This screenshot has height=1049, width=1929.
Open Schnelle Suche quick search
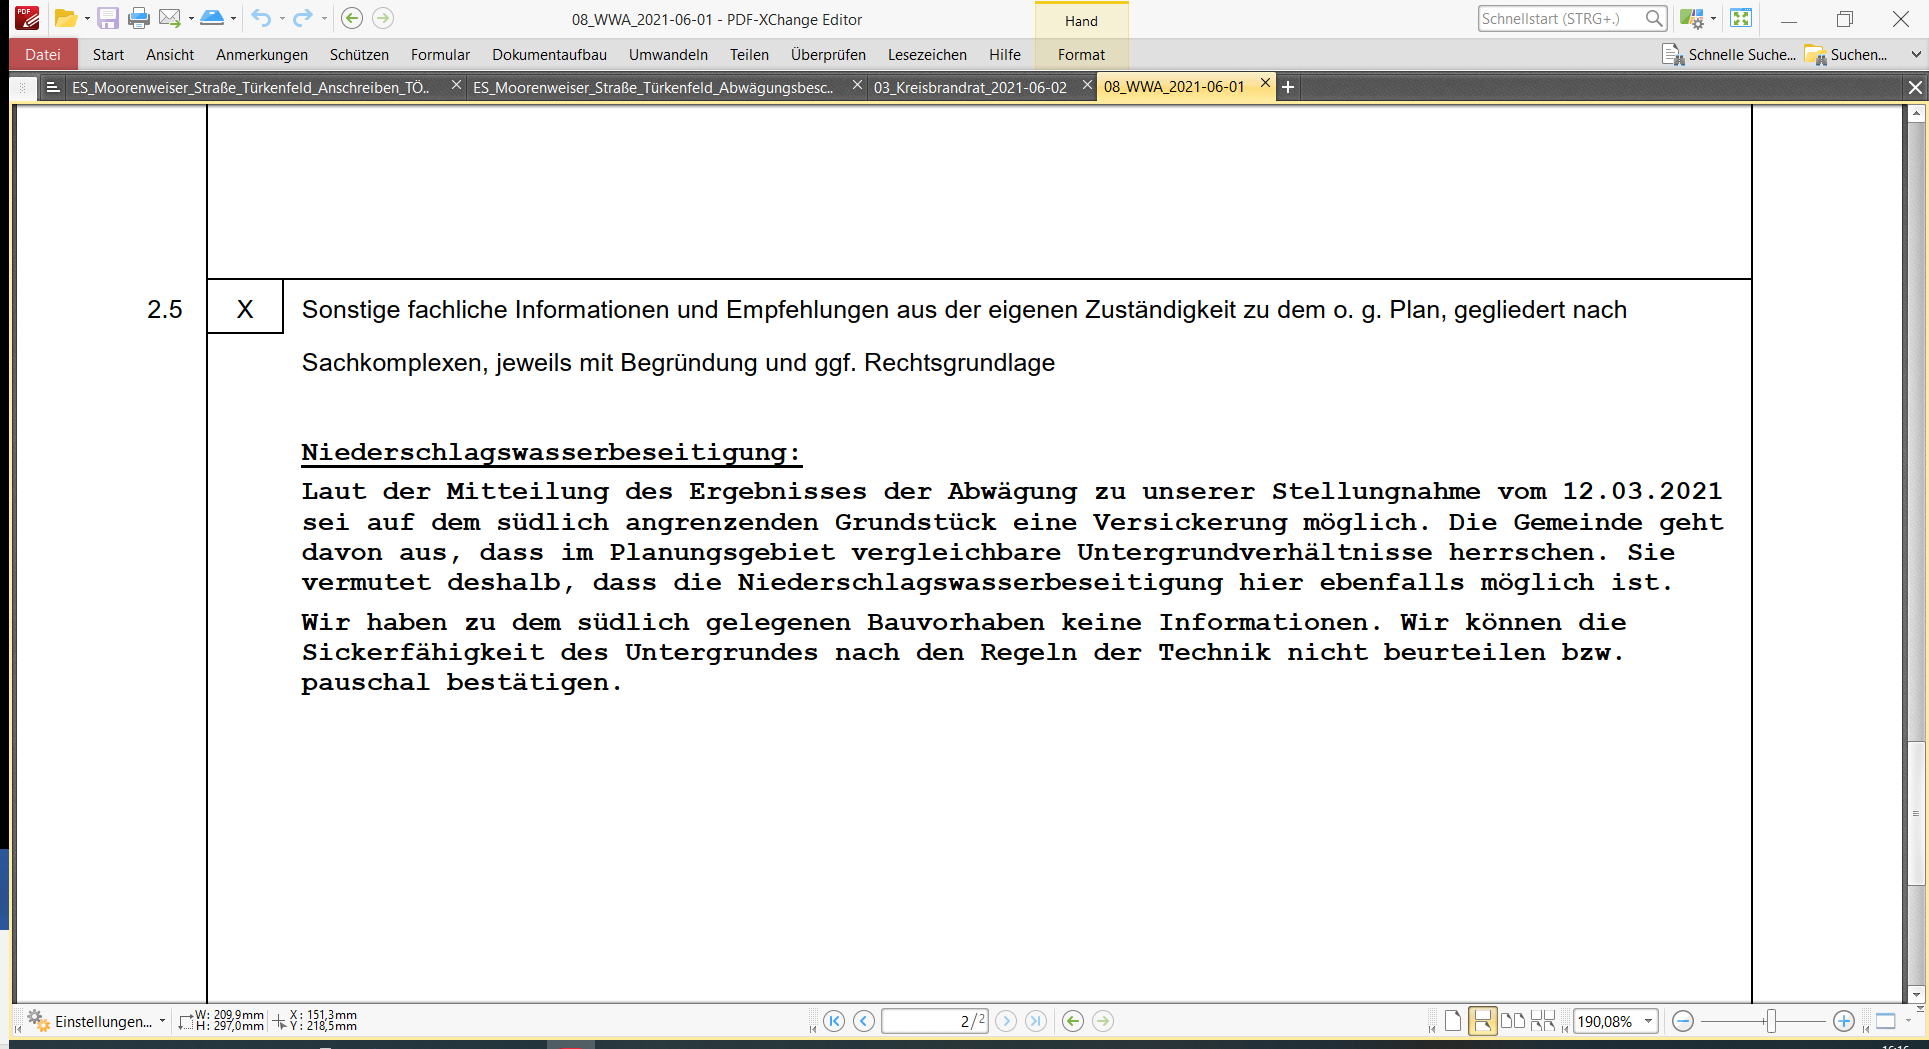(1728, 55)
